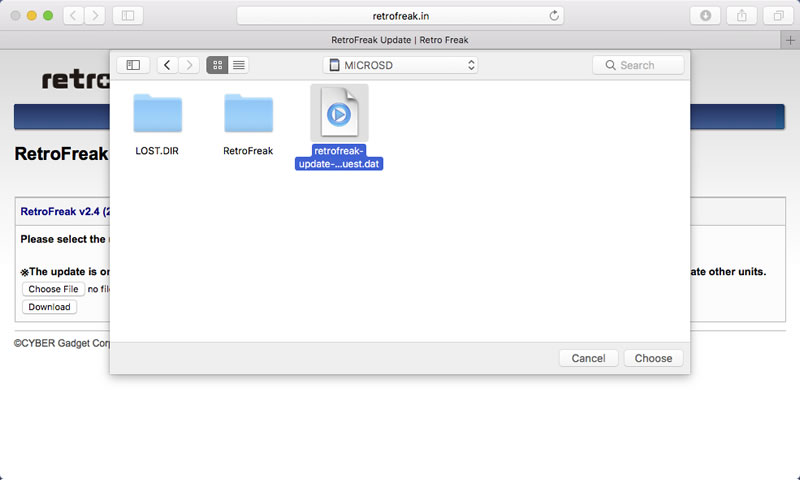Click the retrofreak.in address bar
This screenshot has width=800, height=480.
click(400, 16)
